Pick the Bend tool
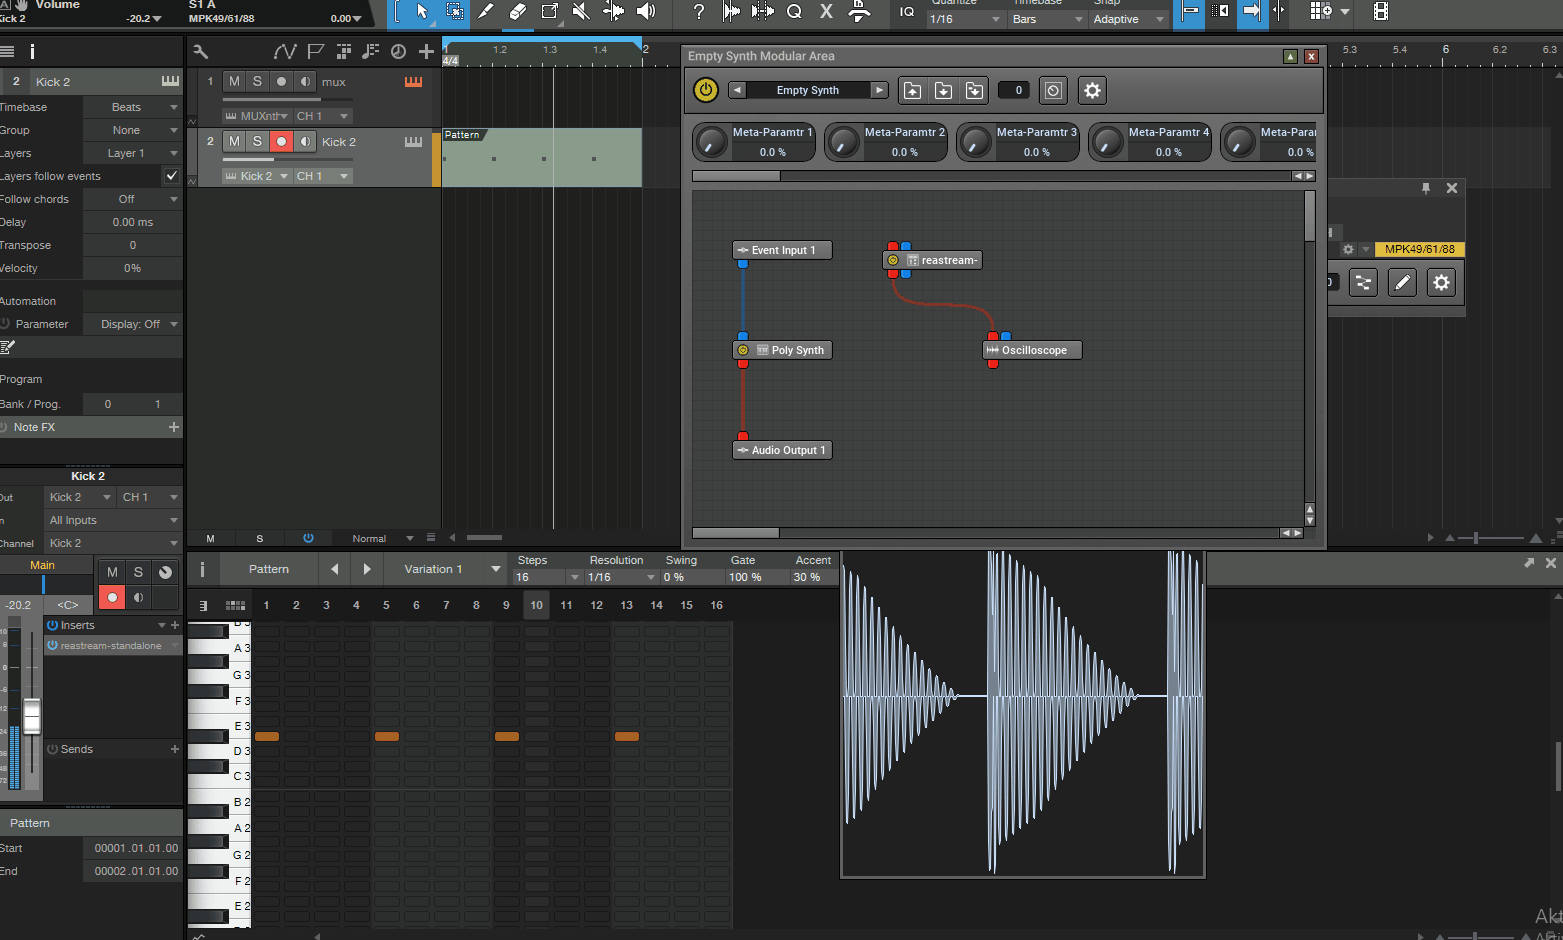This screenshot has width=1563, height=940. [613, 11]
